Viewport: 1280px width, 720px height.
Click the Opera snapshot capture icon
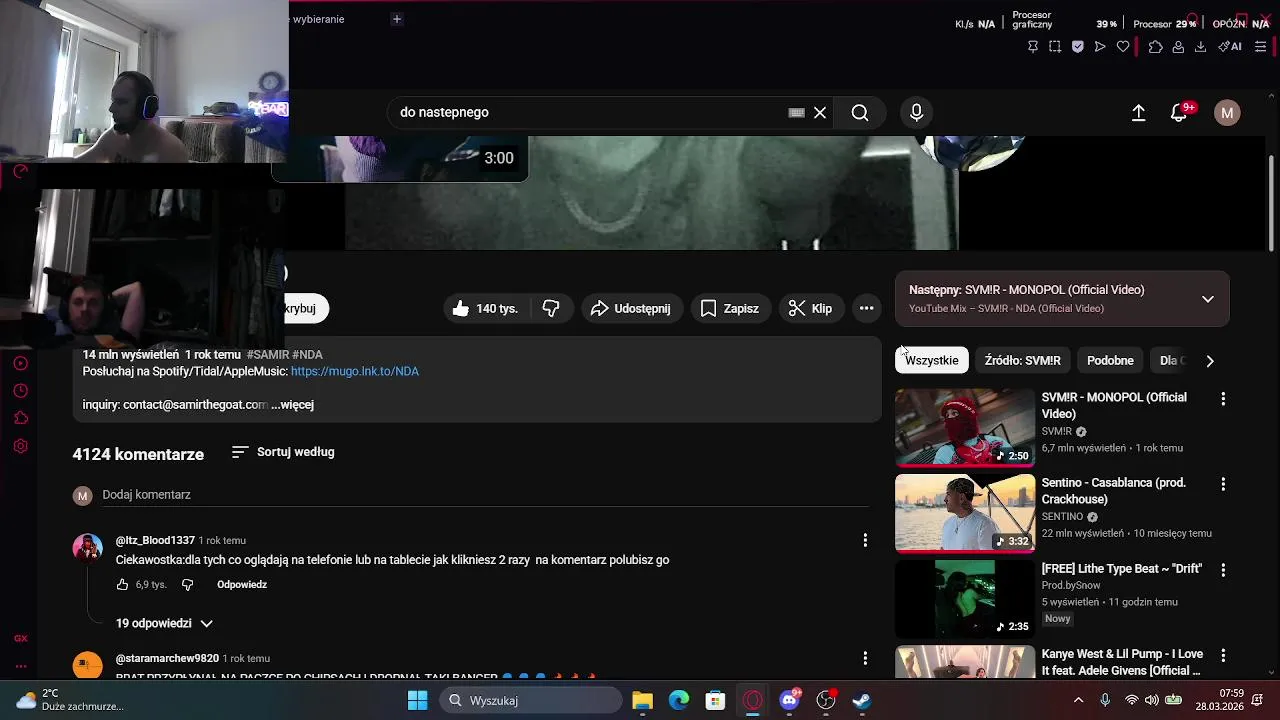coord(1055,46)
